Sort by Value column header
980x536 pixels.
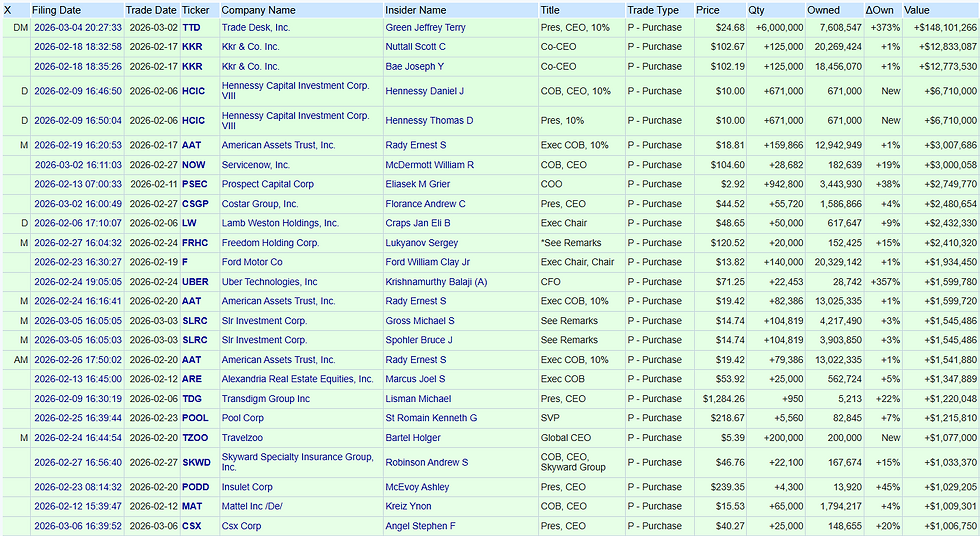916,10
